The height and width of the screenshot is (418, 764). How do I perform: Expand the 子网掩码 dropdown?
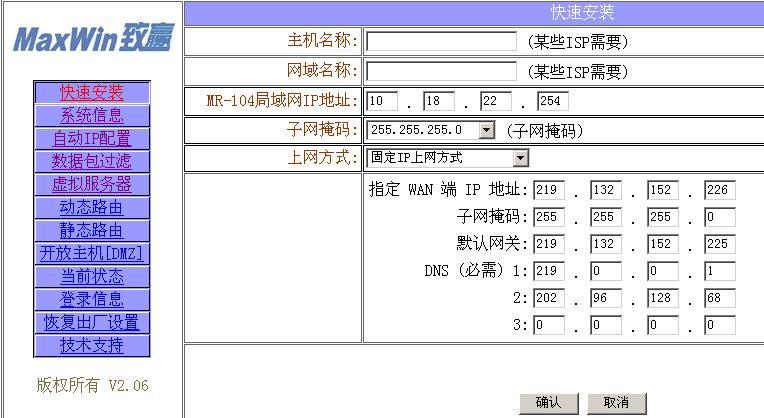(486, 130)
